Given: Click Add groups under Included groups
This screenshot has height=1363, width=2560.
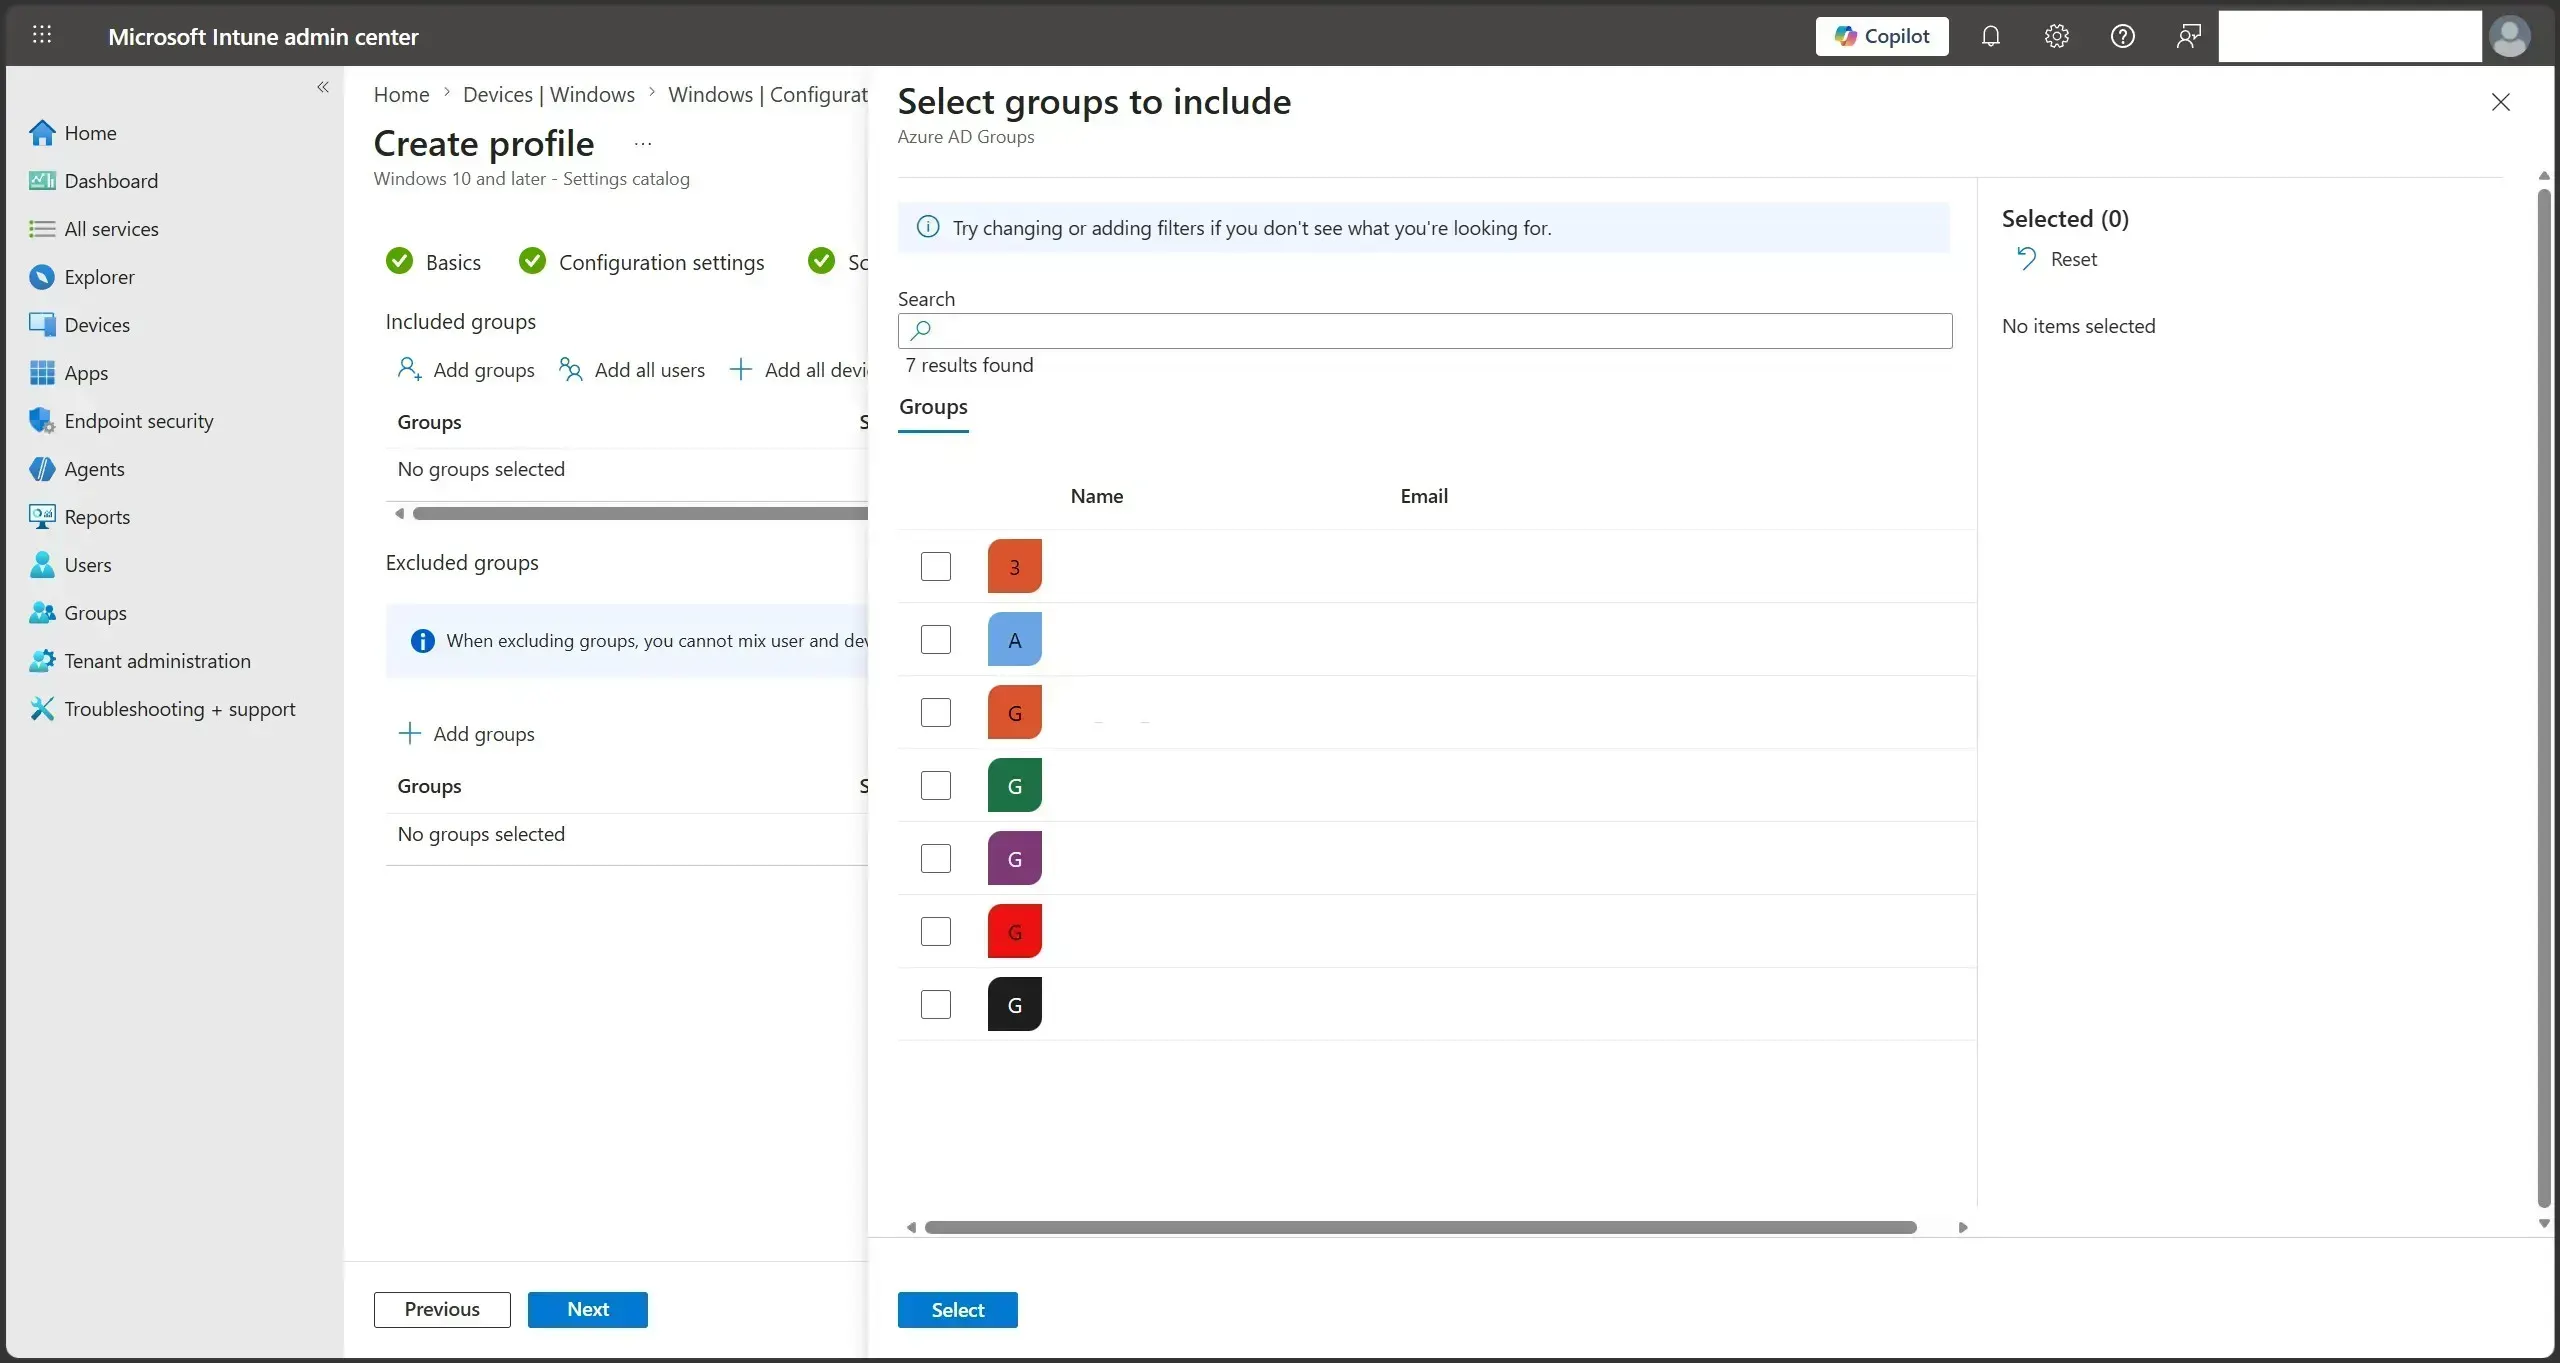Looking at the screenshot, I should tap(466, 370).
